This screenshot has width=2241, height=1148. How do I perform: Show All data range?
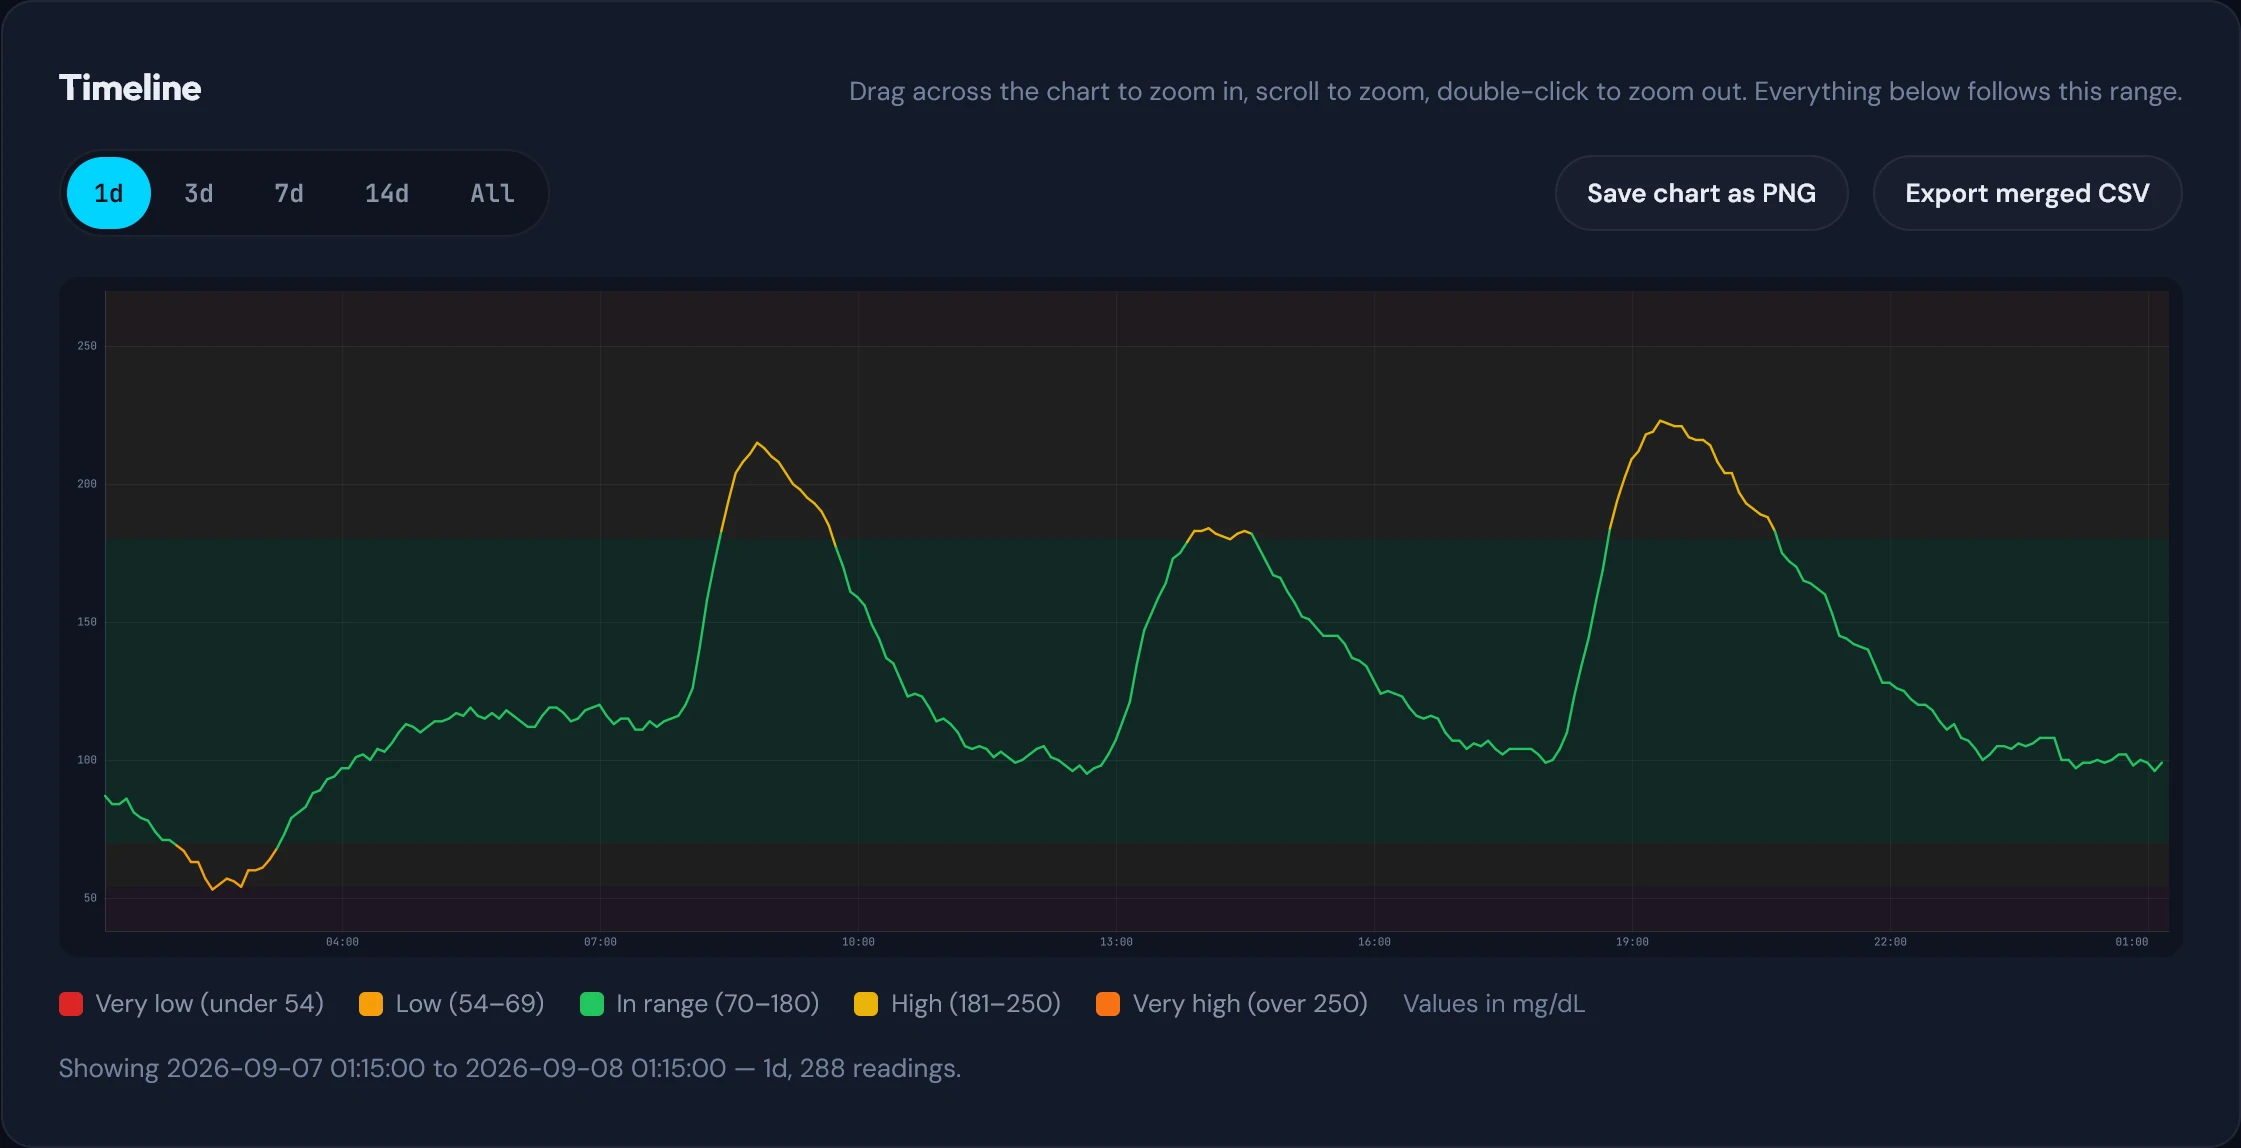(x=492, y=193)
